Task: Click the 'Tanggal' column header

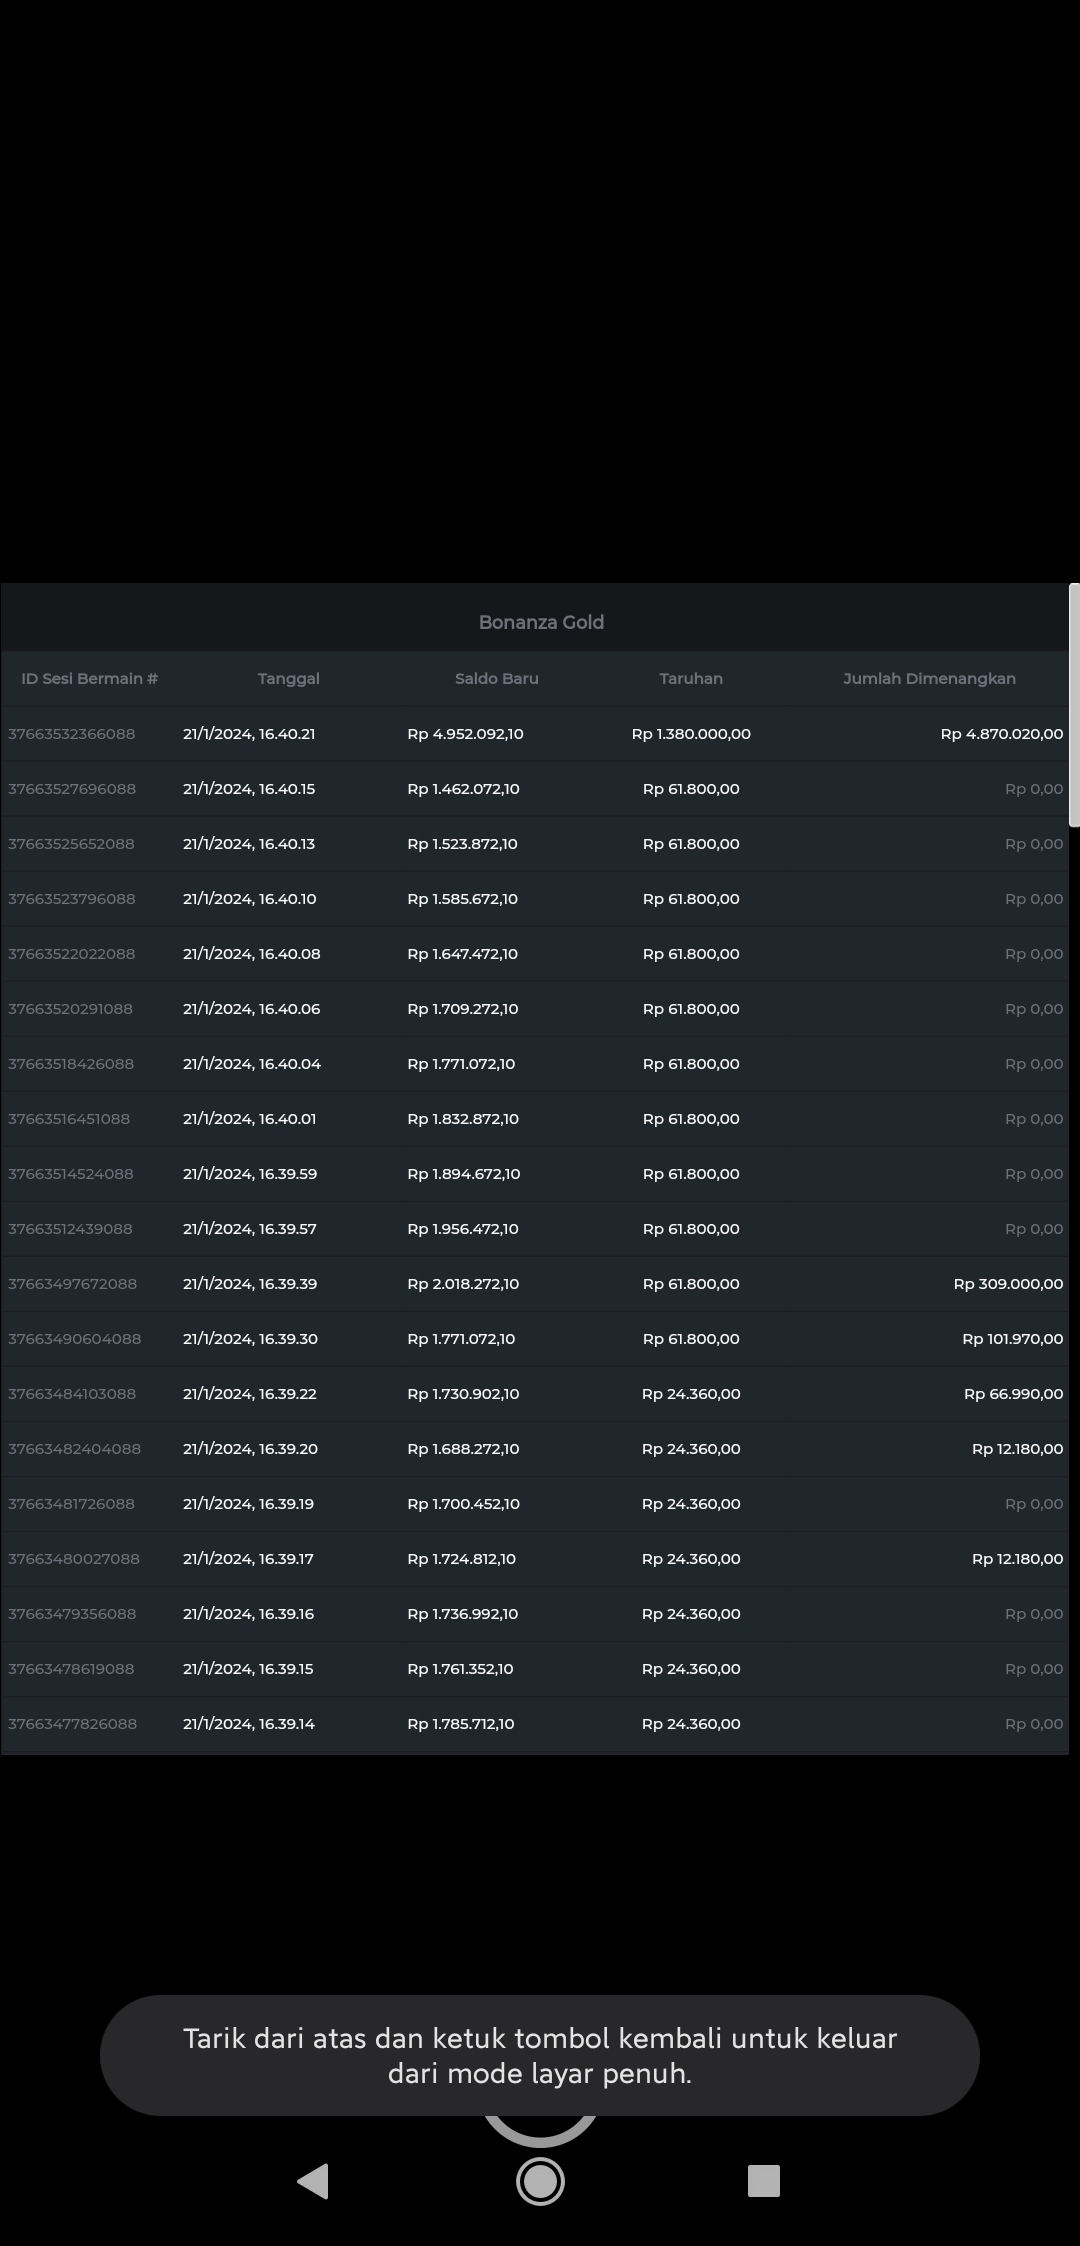Action: pos(288,678)
